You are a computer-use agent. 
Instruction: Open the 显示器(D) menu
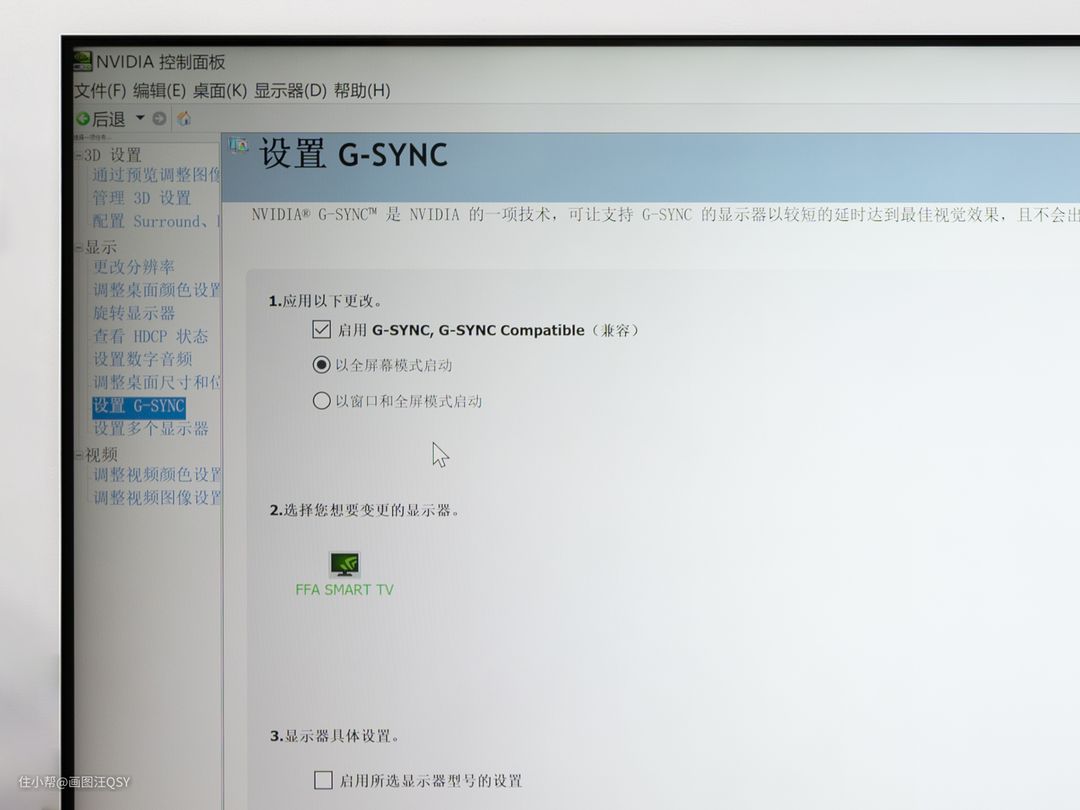click(290, 90)
